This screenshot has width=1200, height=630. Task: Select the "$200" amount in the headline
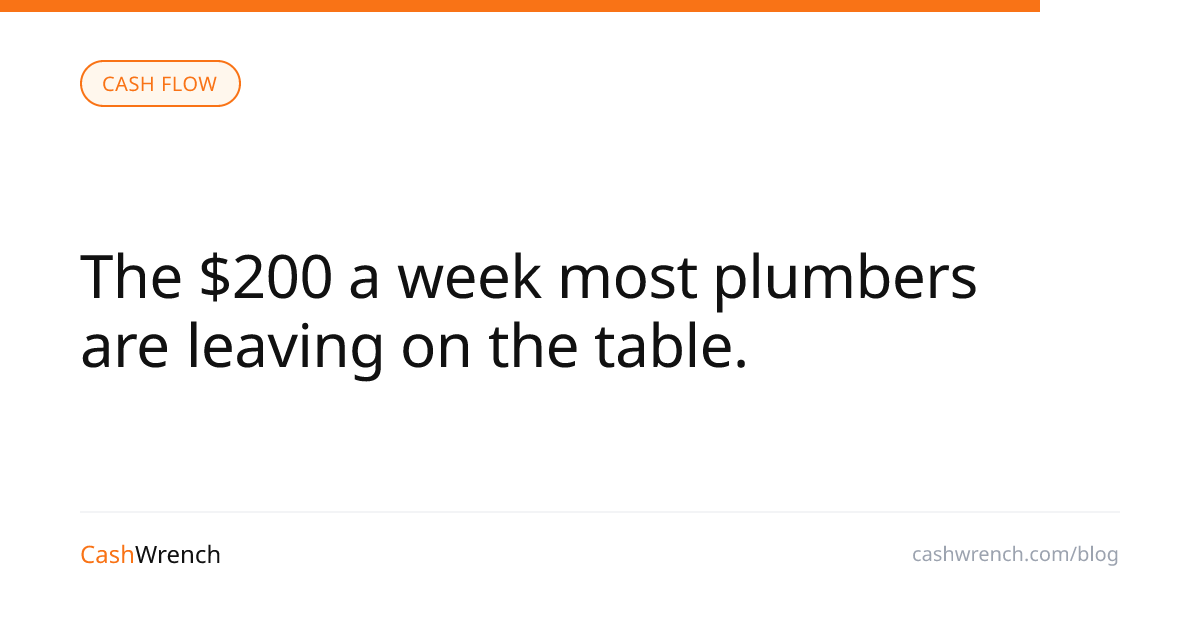(x=265, y=277)
